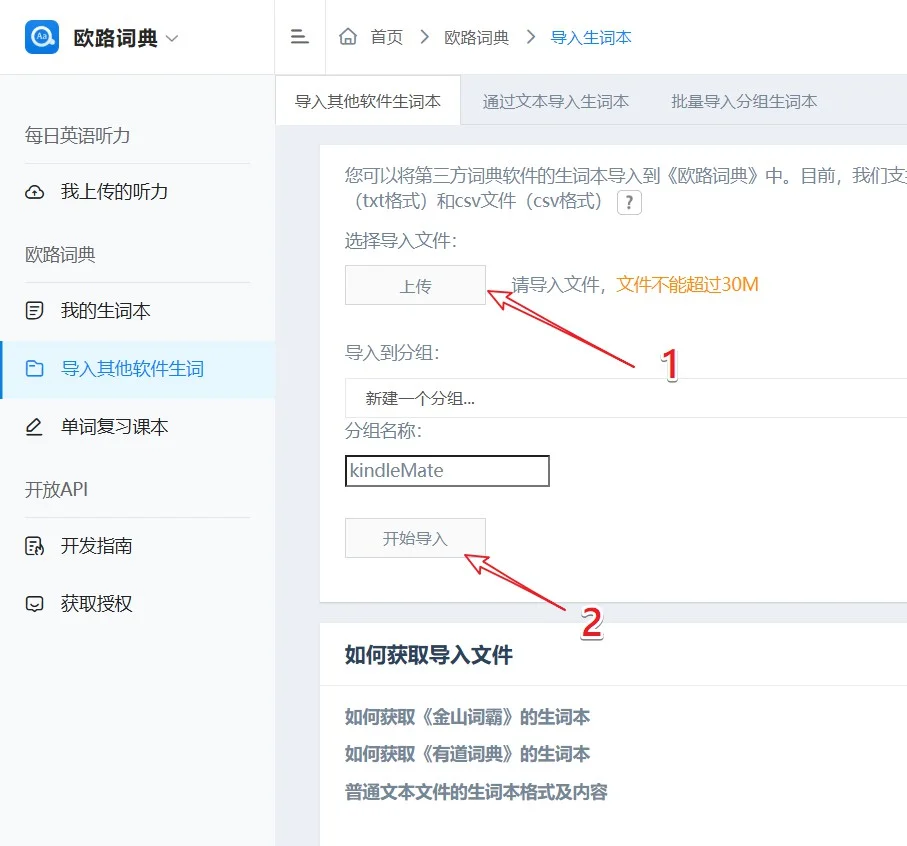
Task: Select 导入其他软件生词 sidebar item
Action: [132, 368]
